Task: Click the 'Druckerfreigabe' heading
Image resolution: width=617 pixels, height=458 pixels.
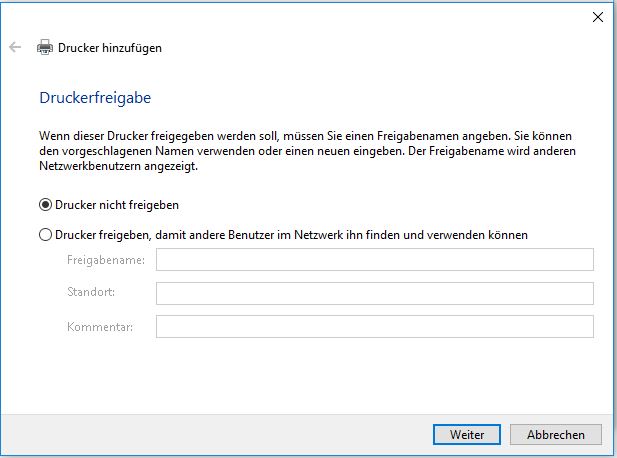Action: click(x=95, y=98)
